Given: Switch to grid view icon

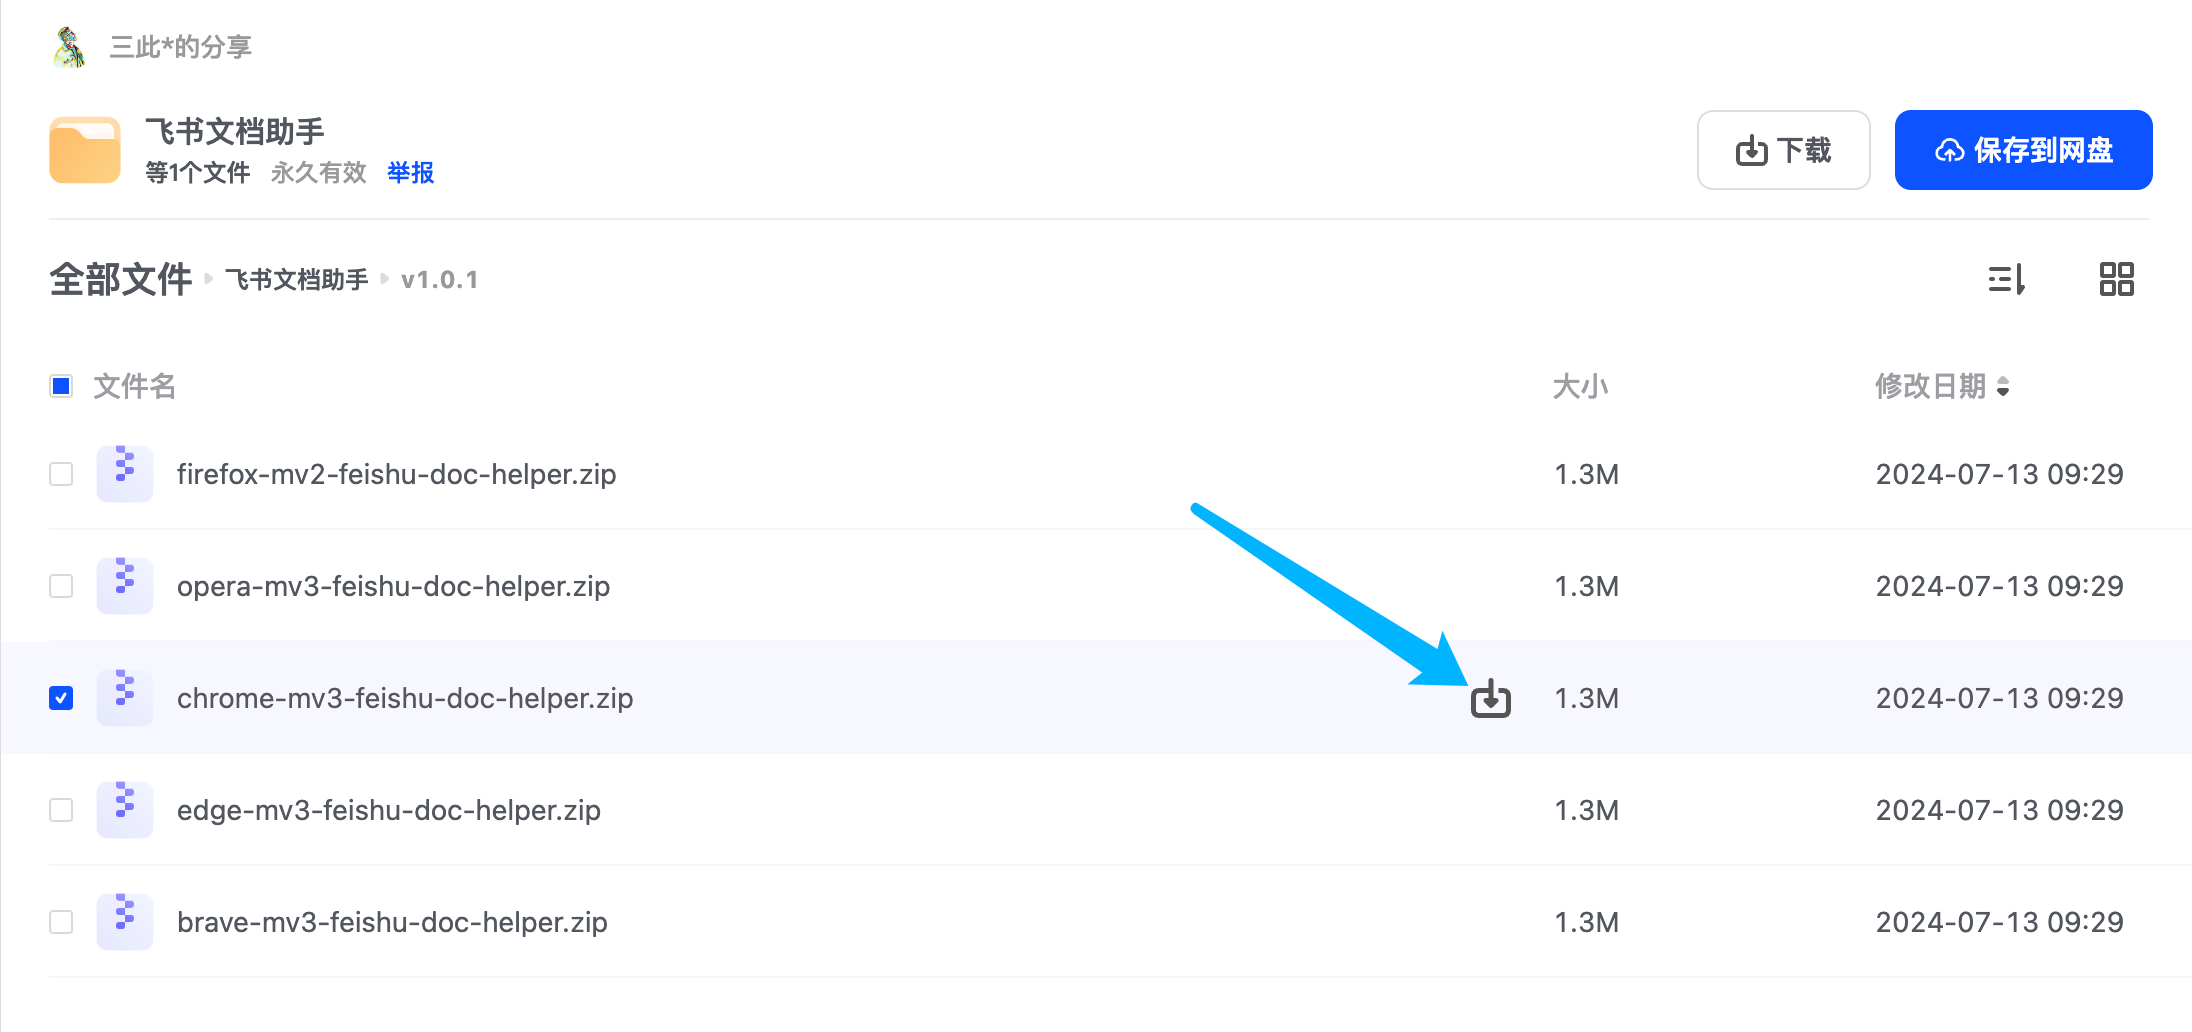Looking at the screenshot, I should click(2116, 279).
